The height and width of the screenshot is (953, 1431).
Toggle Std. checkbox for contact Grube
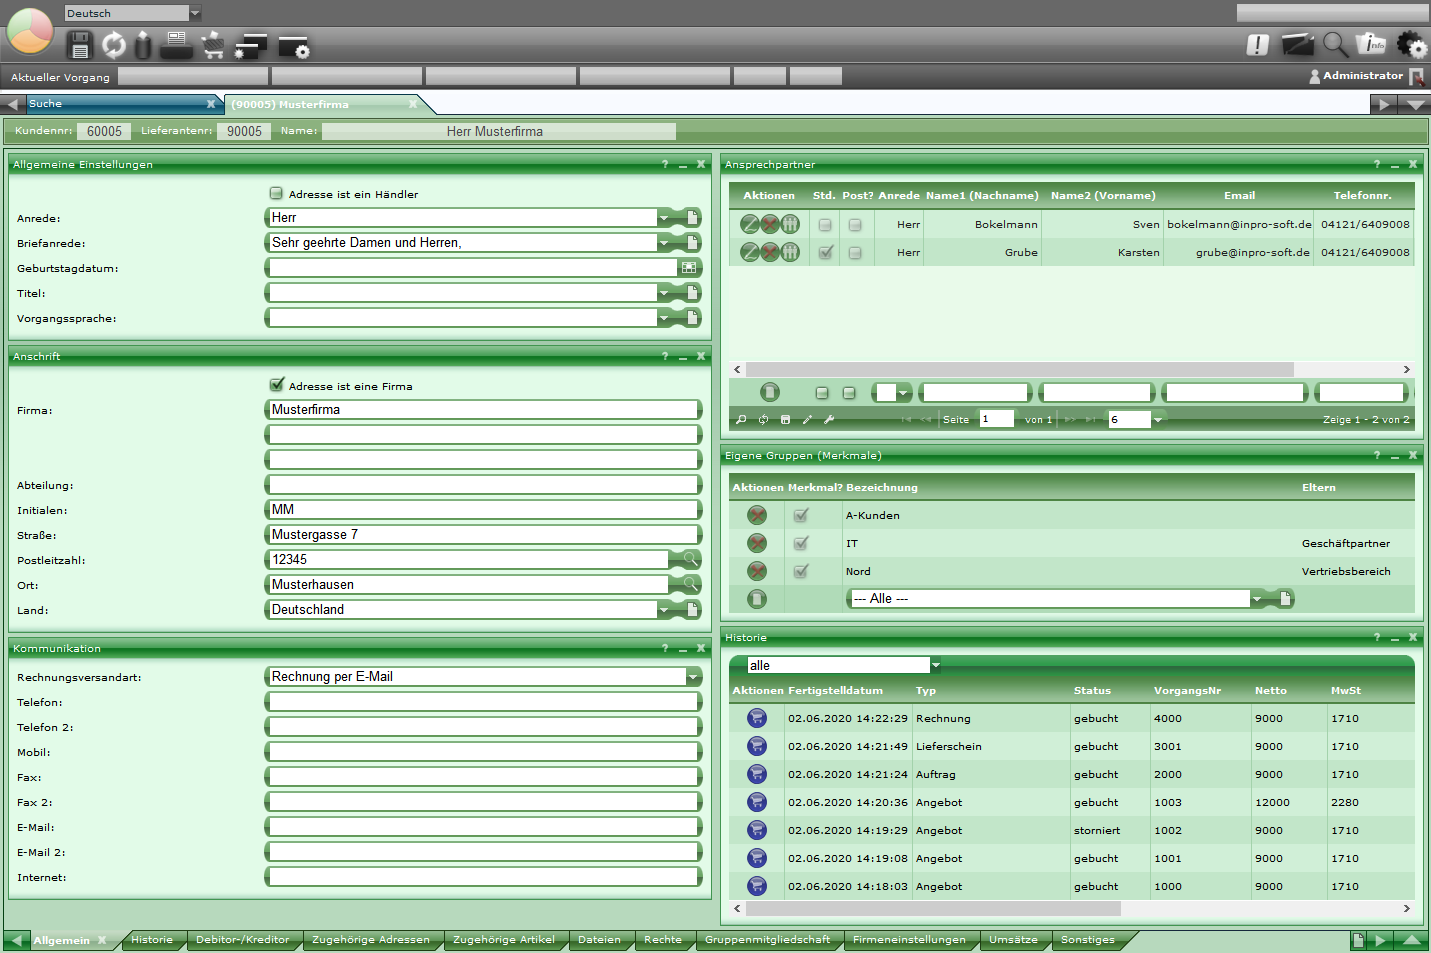tap(825, 253)
